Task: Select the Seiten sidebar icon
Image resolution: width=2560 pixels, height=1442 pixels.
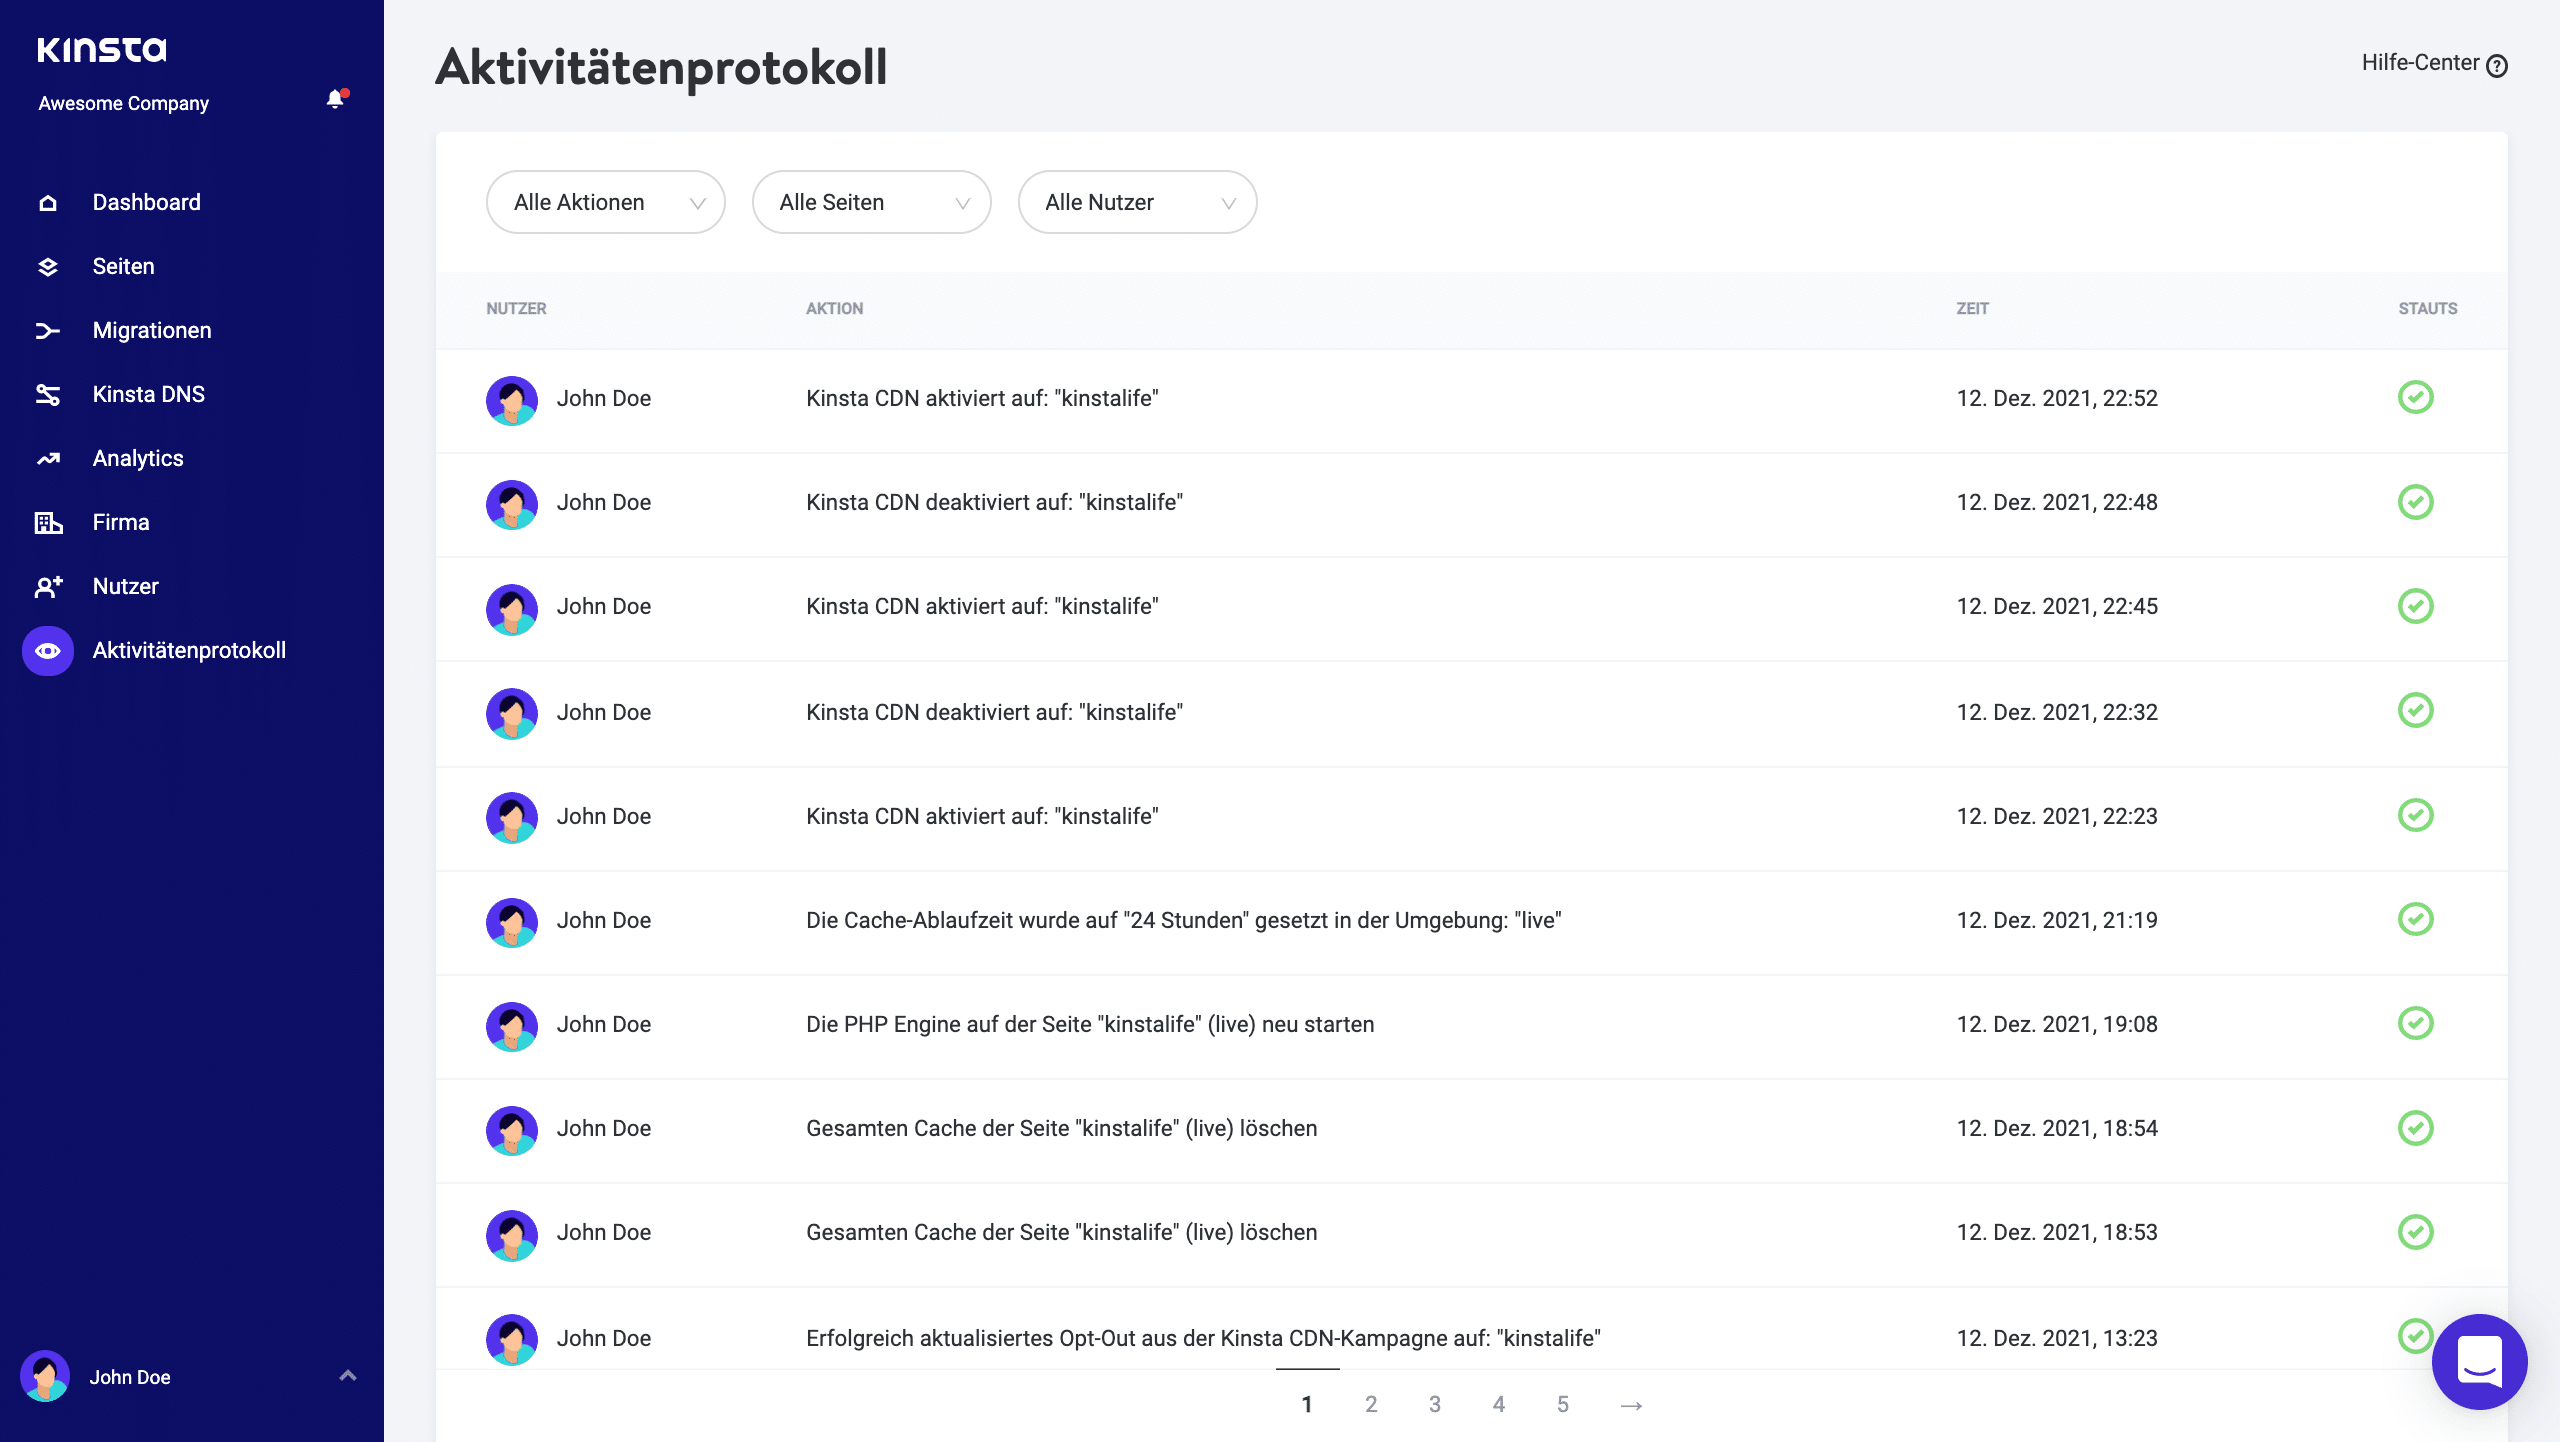Action: point(47,265)
